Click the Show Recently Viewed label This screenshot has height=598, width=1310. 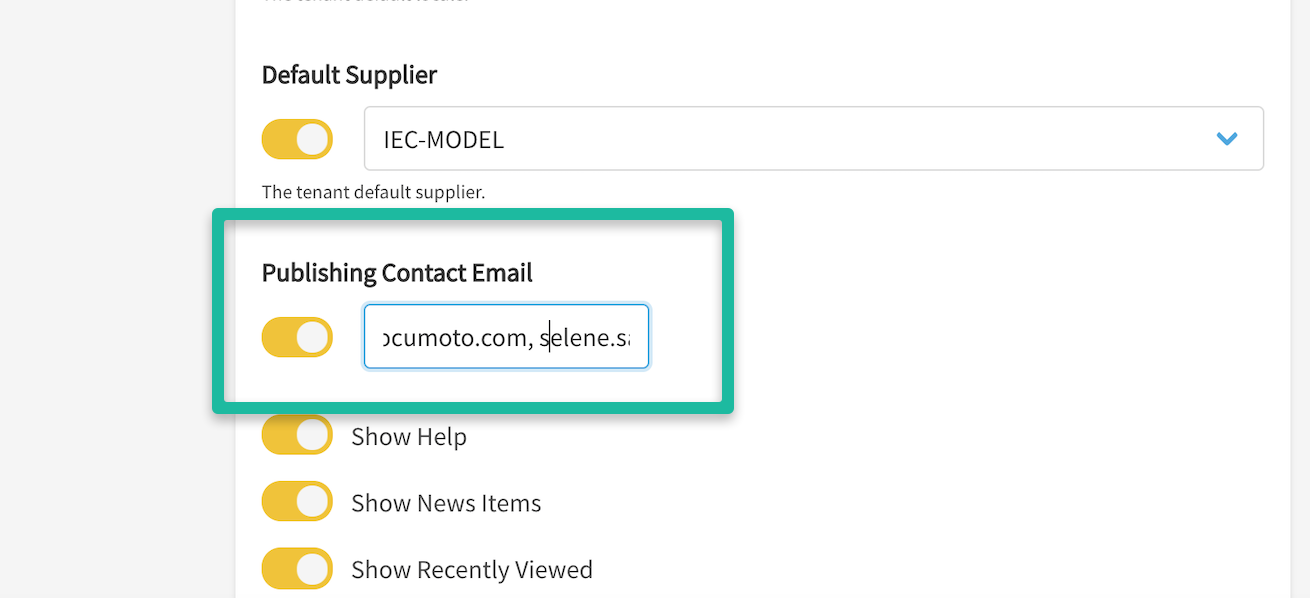click(472, 570)
